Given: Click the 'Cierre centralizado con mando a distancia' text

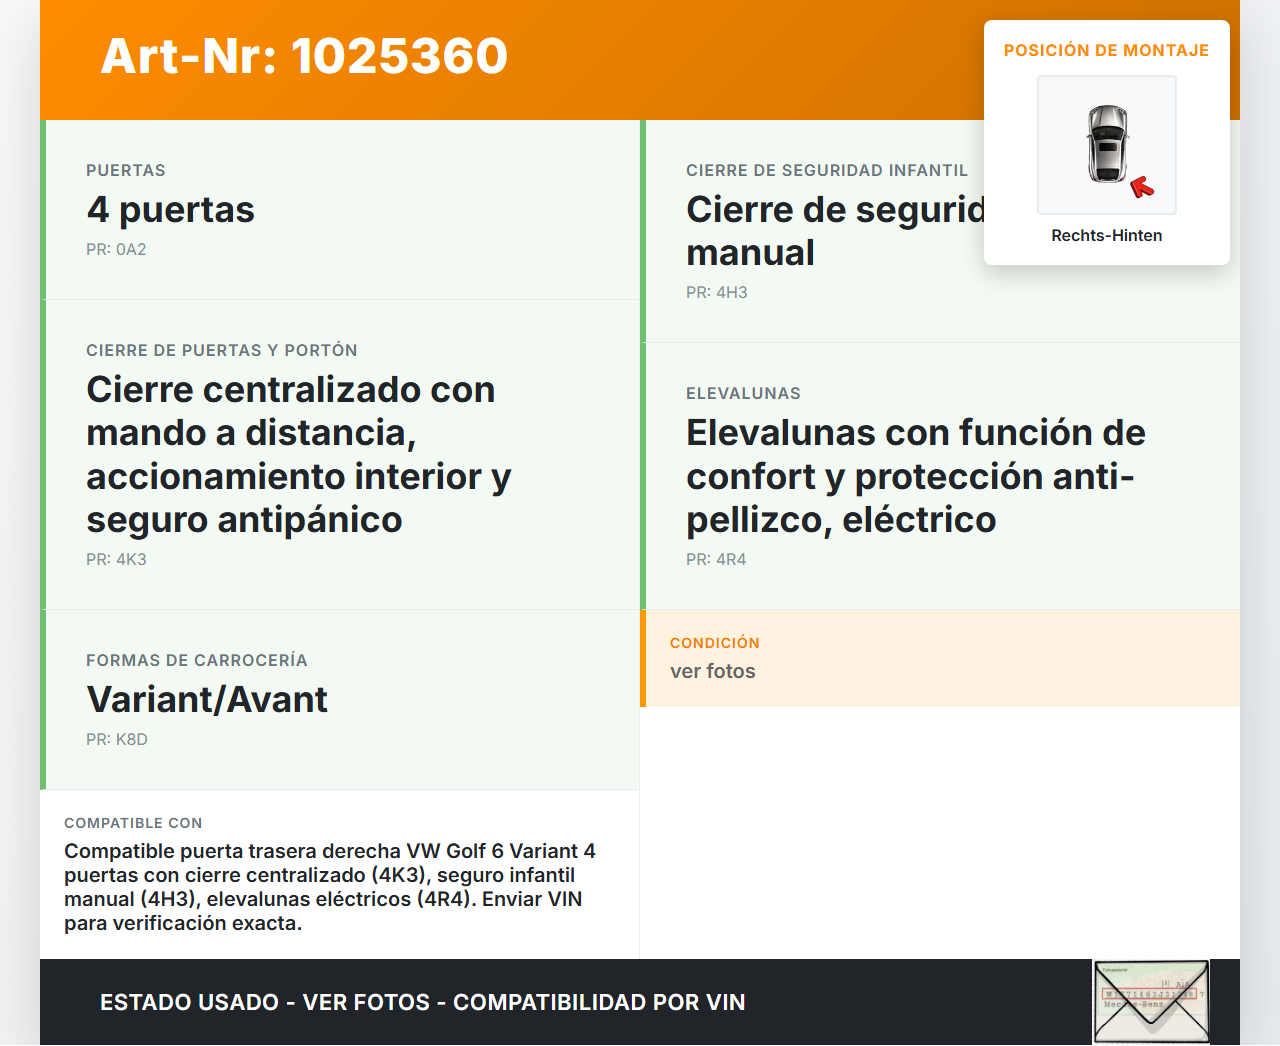Looking at the screenshot, I should pos(299,454).
